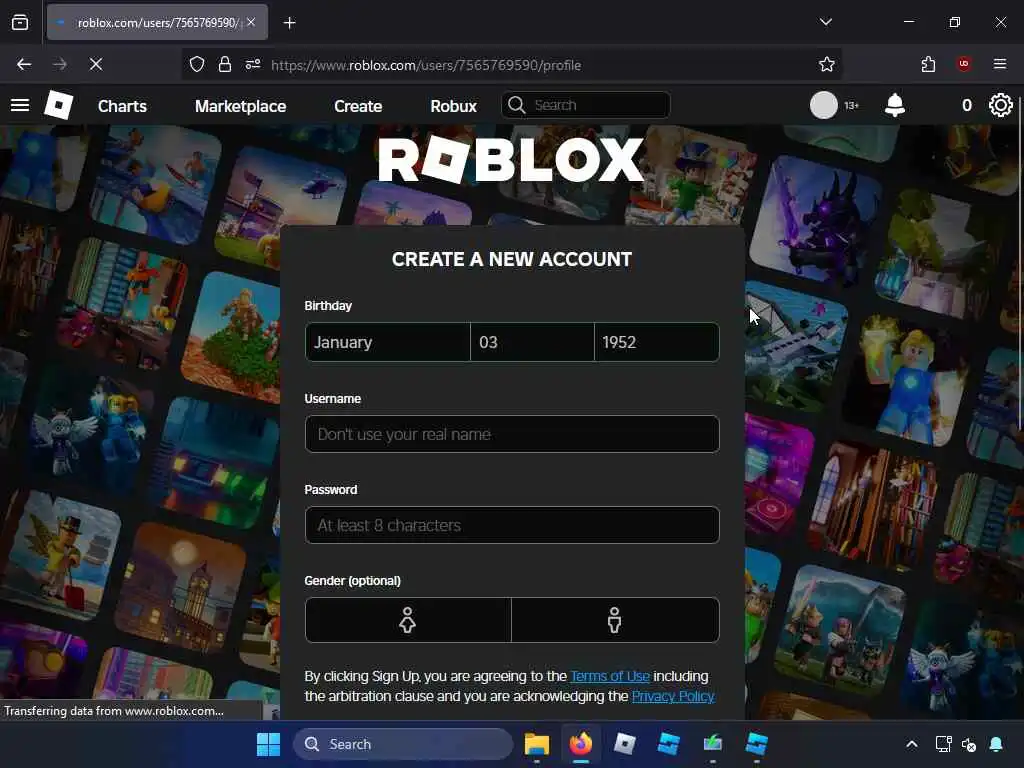Close the roblox.com tab
This screenshot has height=768, width=1024.
pos(251,22)
